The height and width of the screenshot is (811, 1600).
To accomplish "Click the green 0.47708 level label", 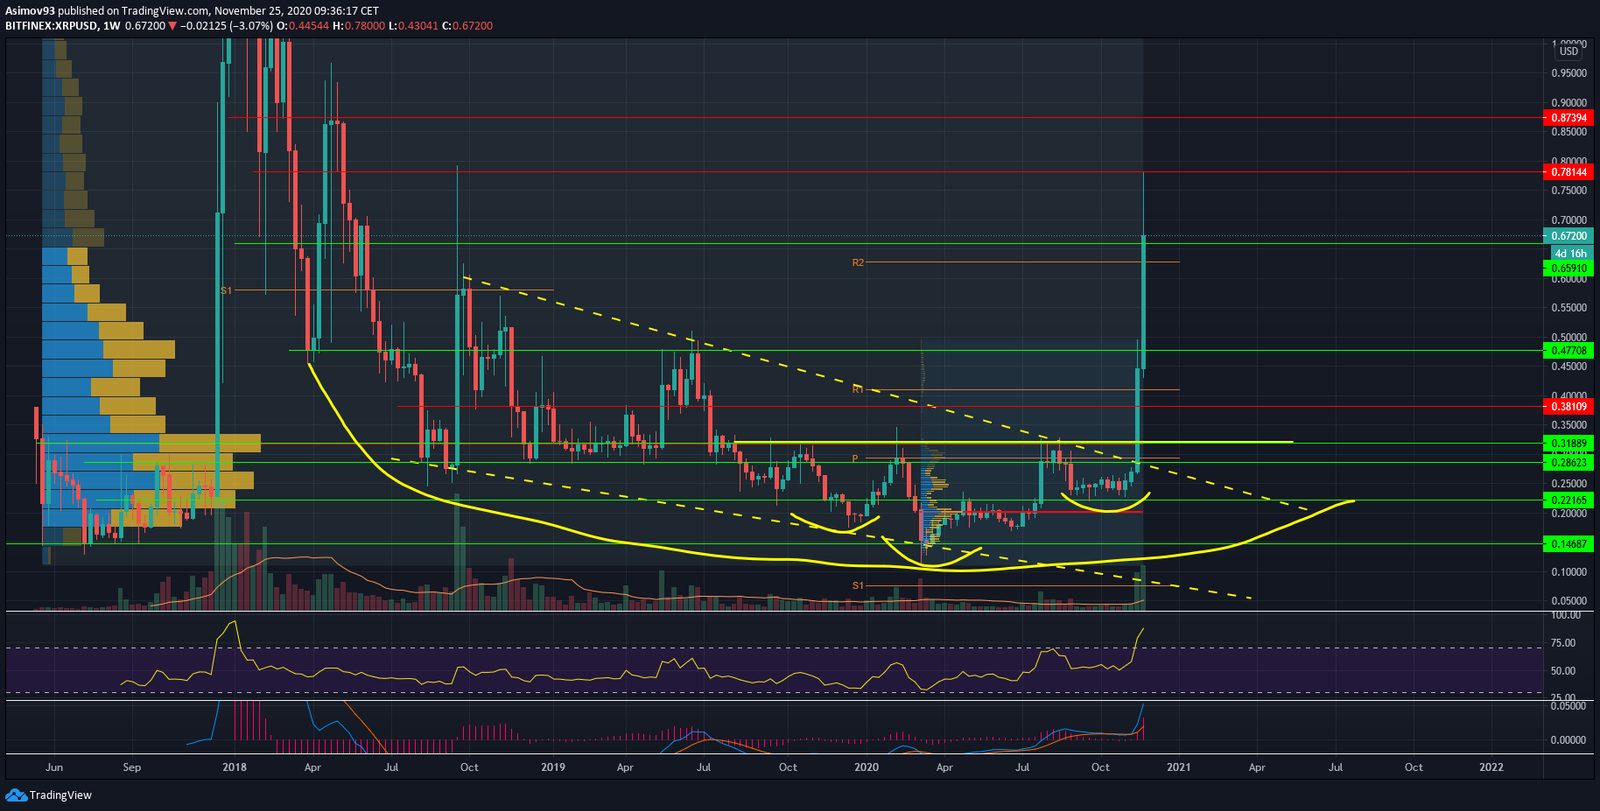I will (1569, 351).
